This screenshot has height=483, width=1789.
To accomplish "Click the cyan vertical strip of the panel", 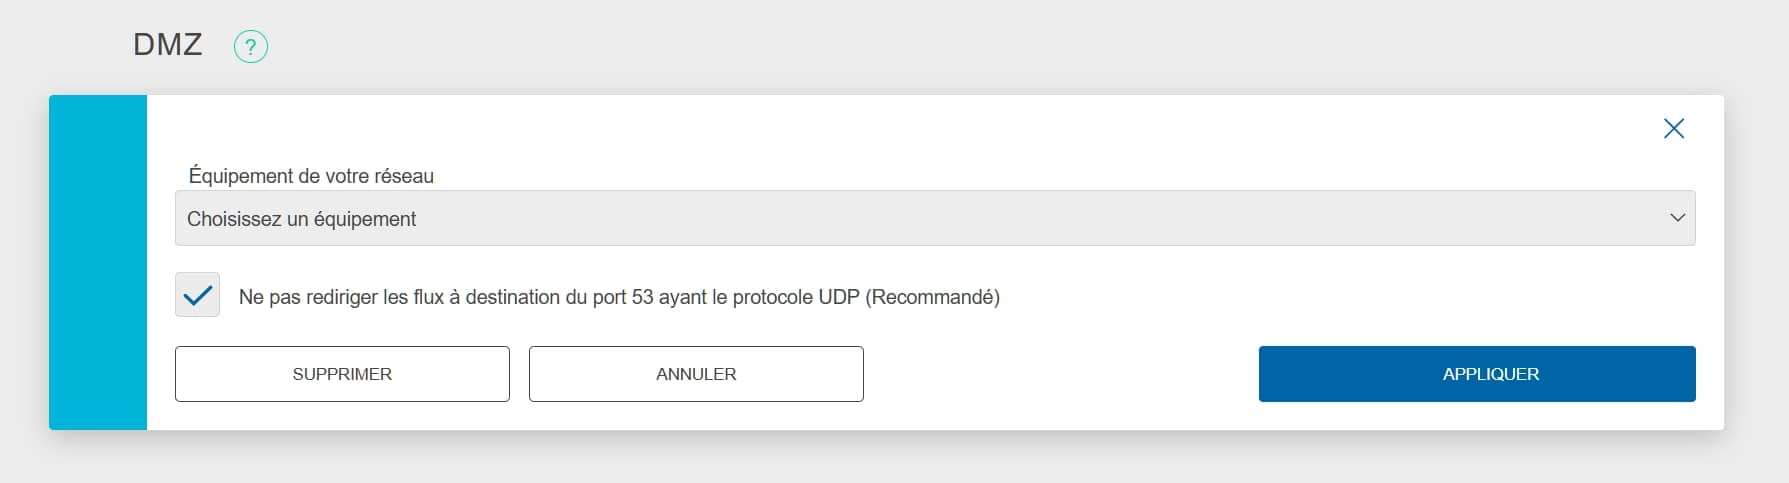I will point(98,262).
